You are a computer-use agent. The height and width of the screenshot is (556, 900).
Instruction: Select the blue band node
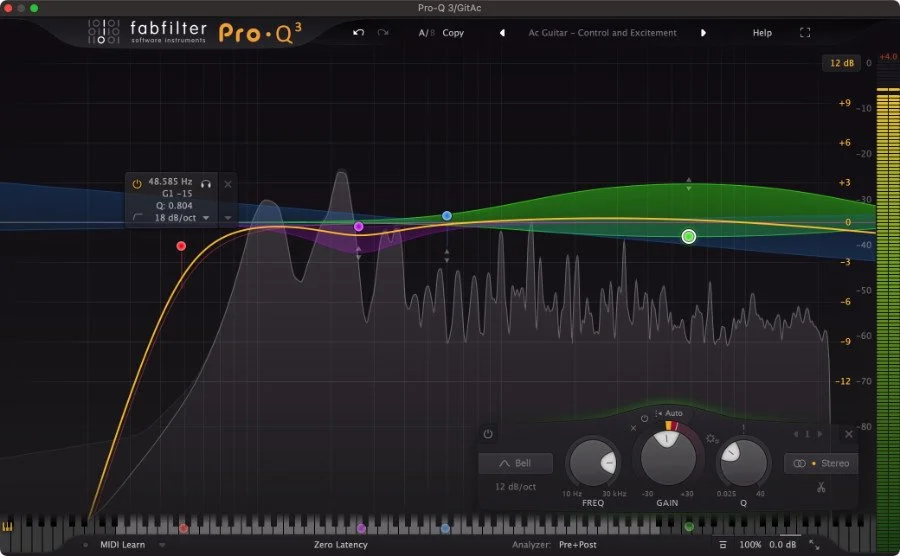click(447, 216)
